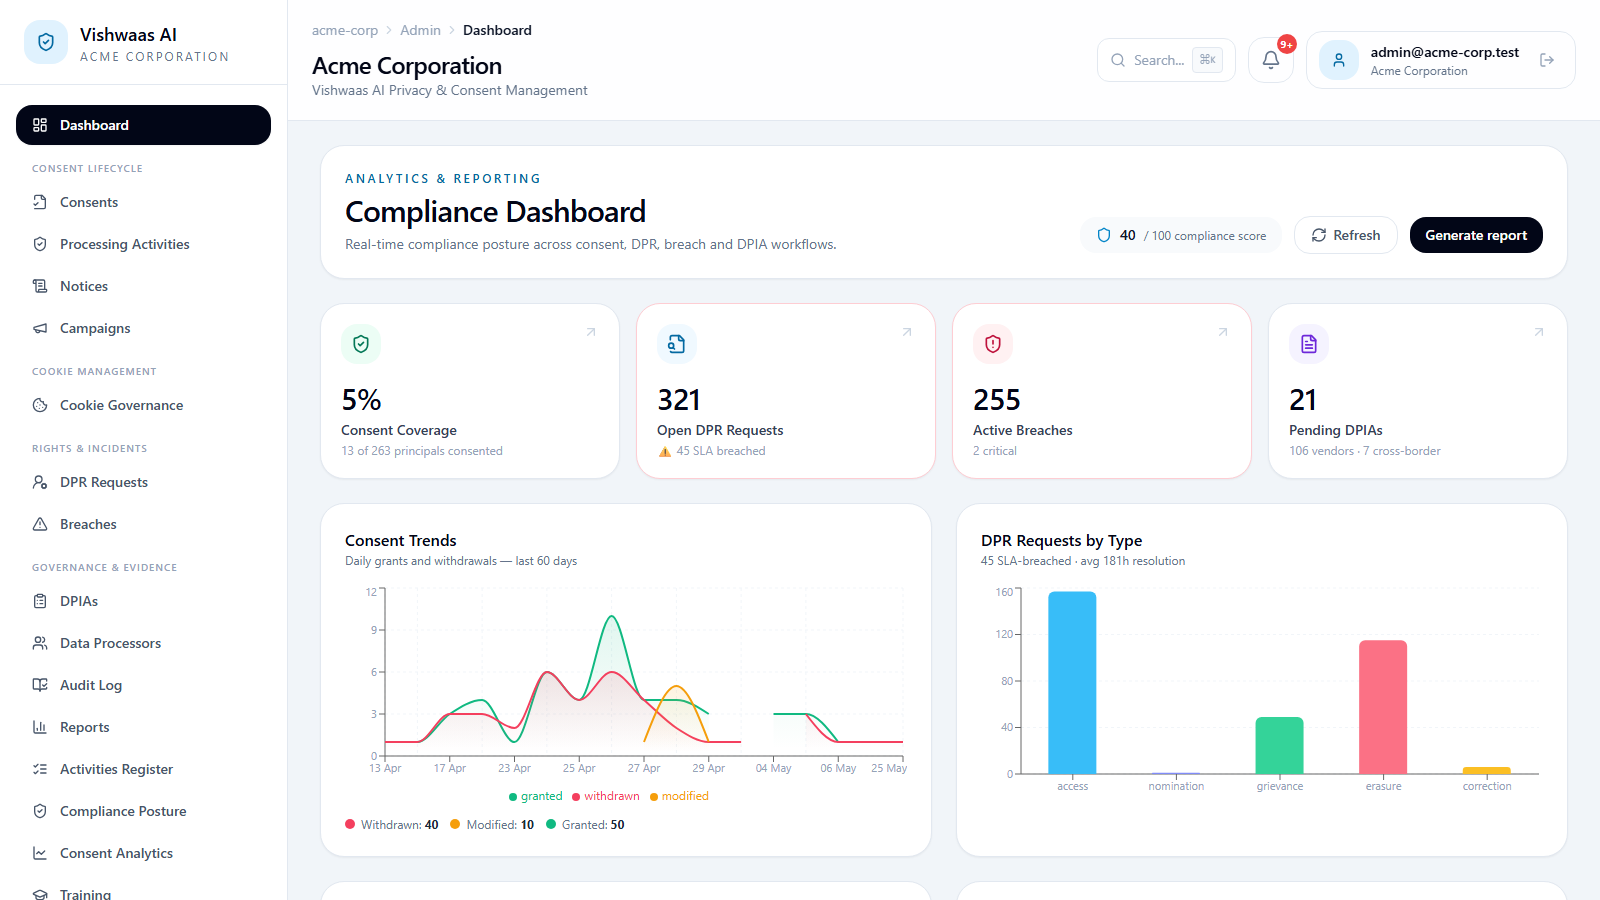This screenshot has width=1600, height=900.
Task: Click the user avatar icon
Action: [1339, 60]
